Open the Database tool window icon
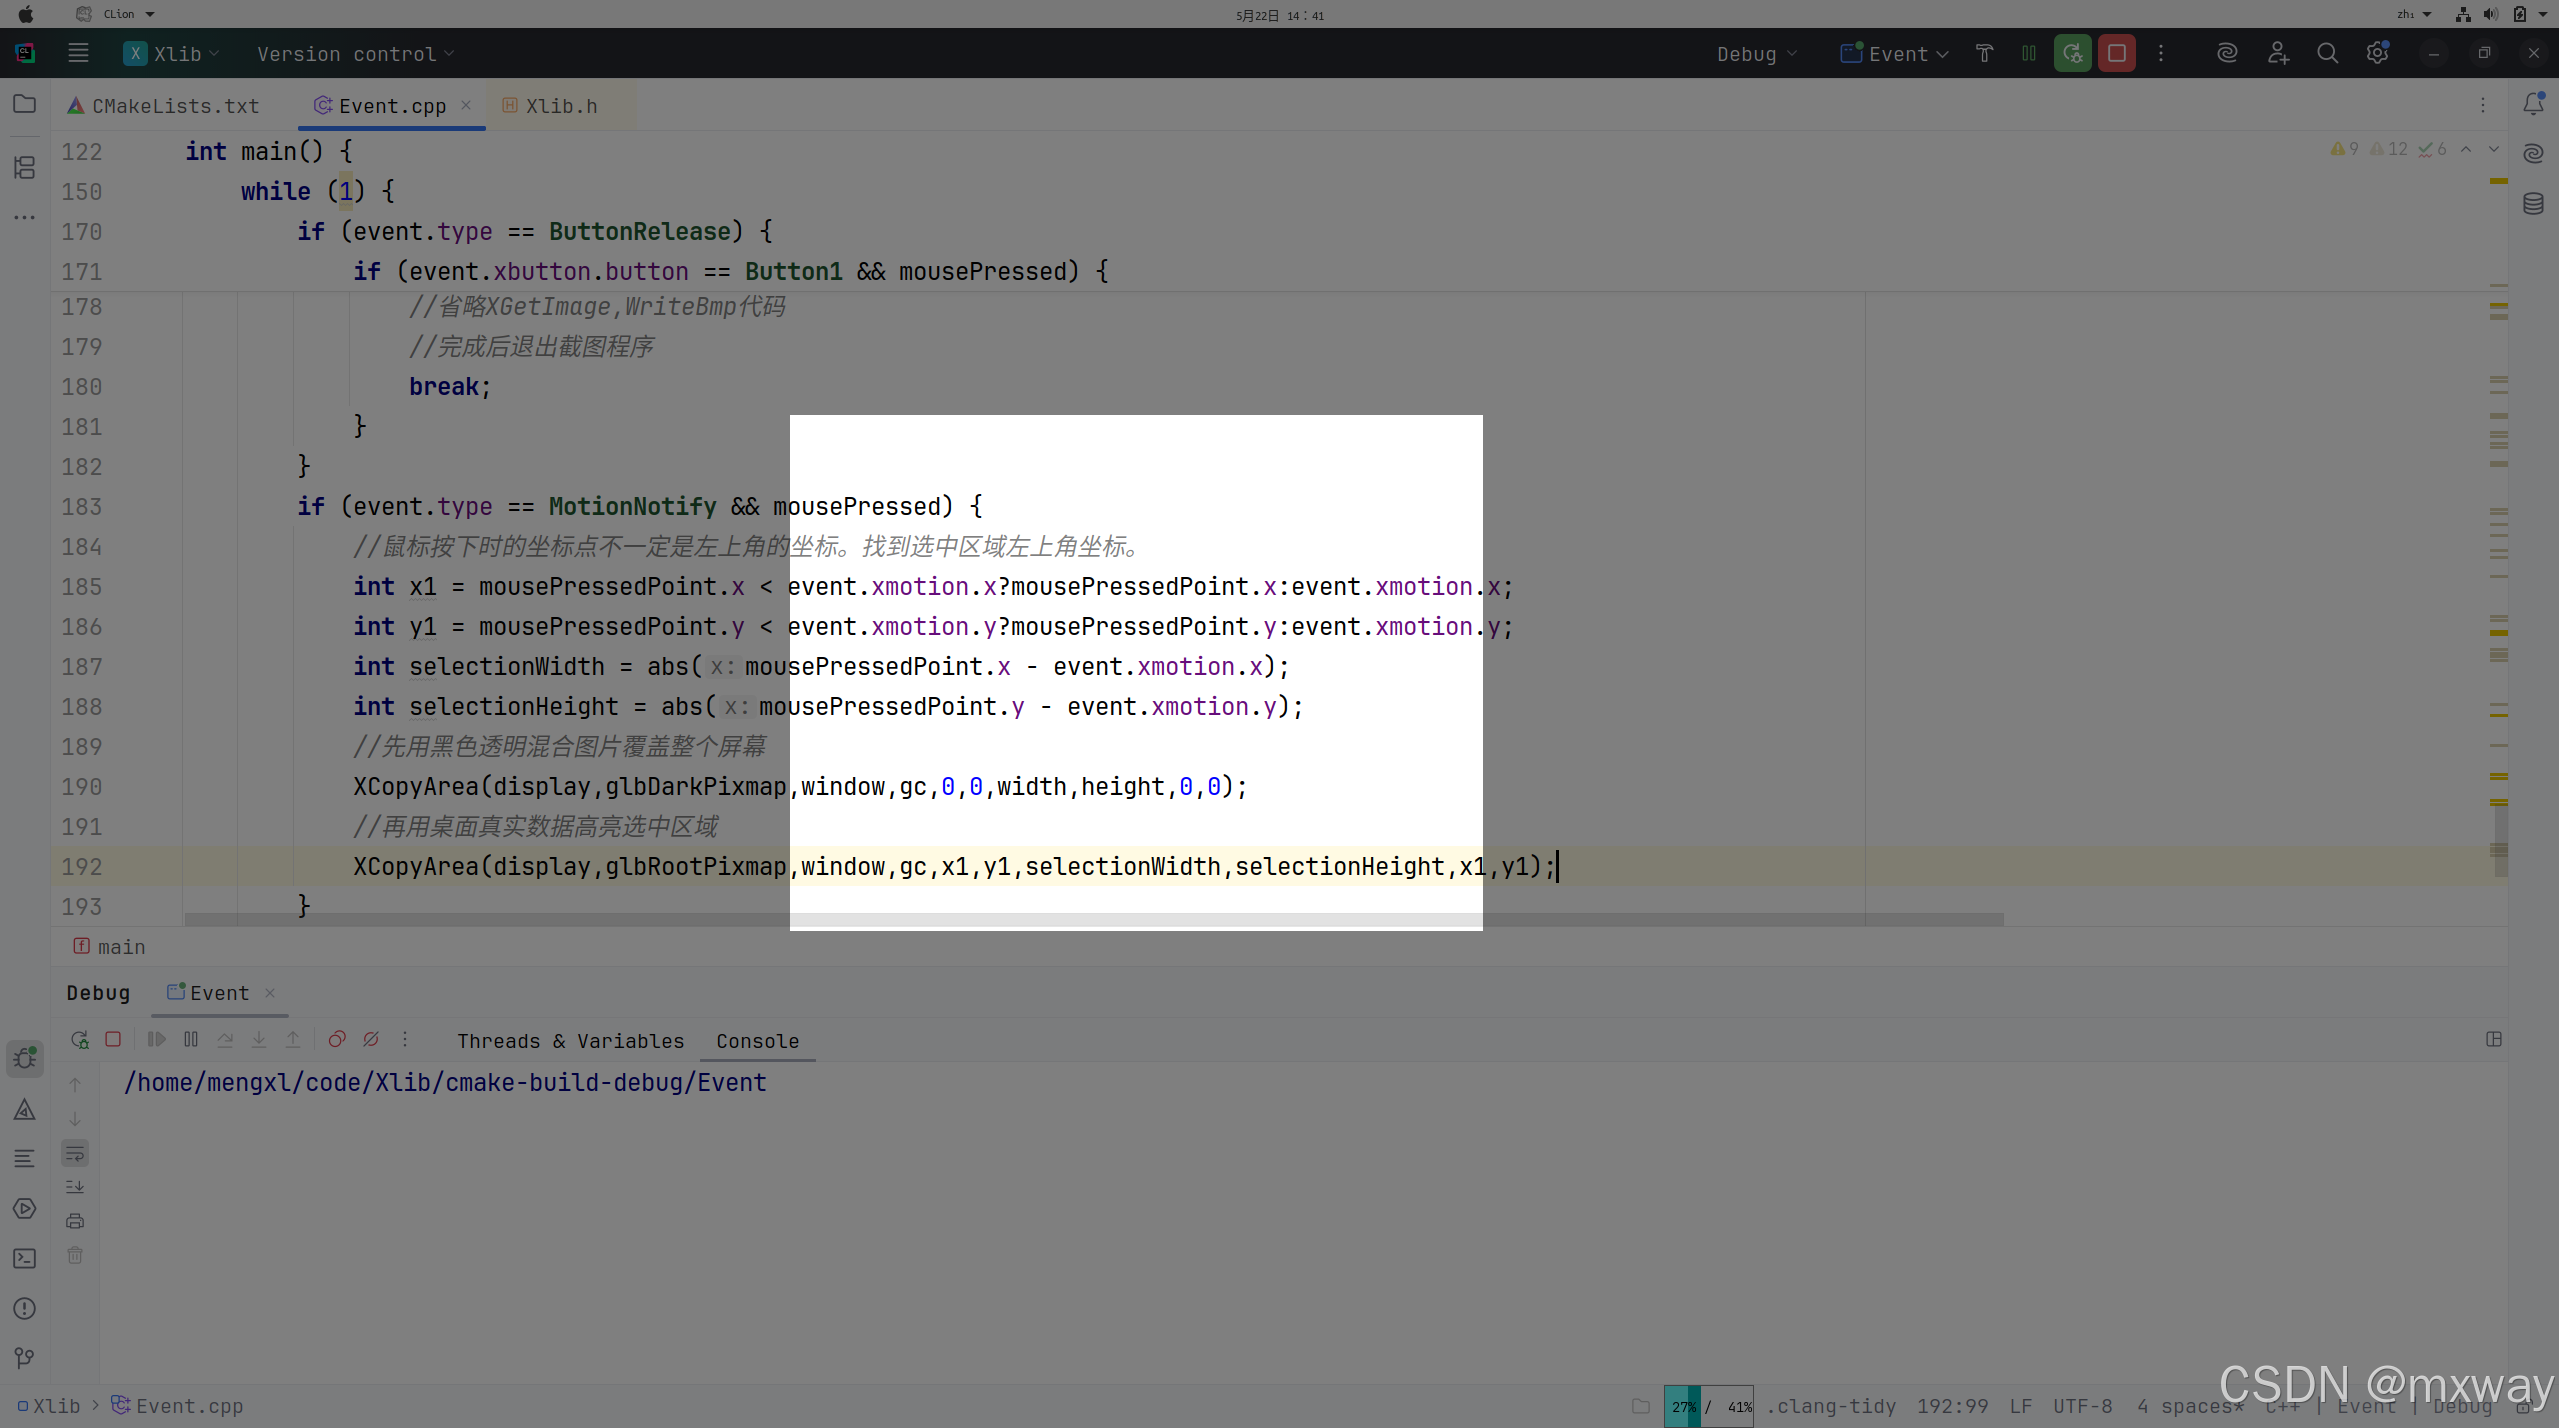 coord(2532,204)
